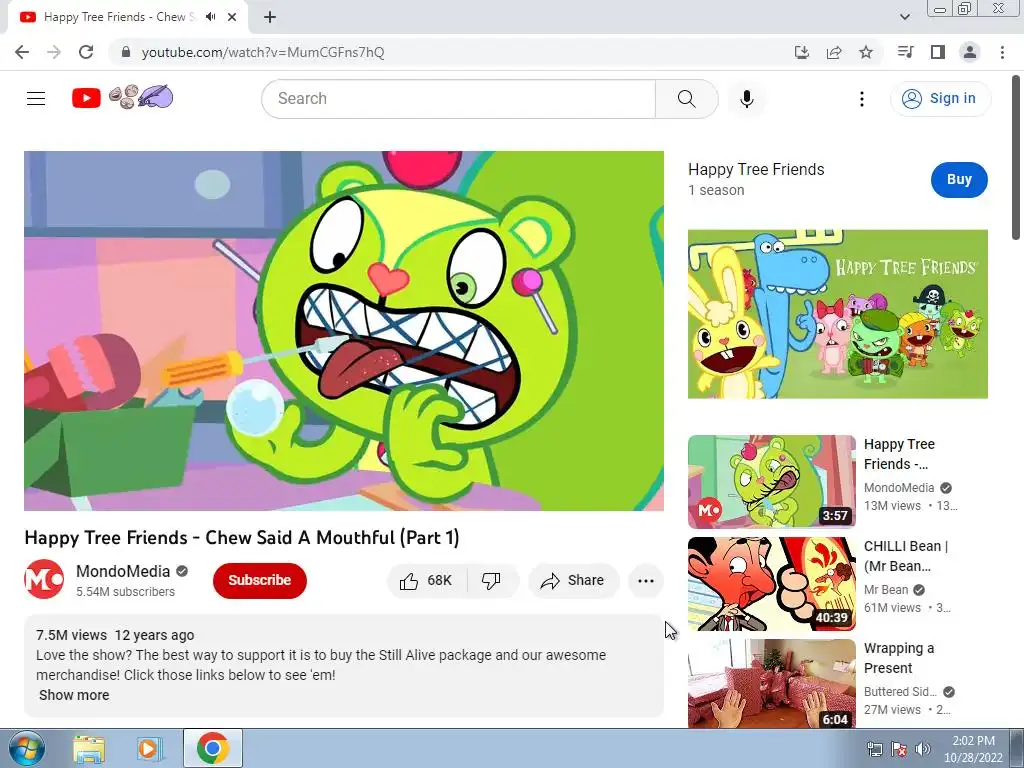Open Chrome profile avatar

click(970, 52)
